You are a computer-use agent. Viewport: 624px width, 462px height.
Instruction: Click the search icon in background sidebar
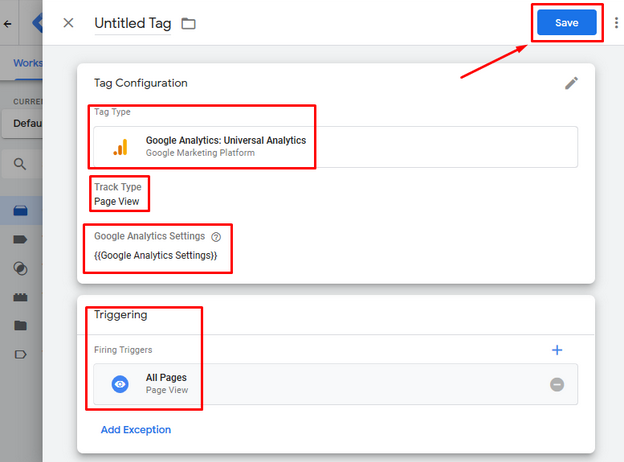[x=20, y=164]
